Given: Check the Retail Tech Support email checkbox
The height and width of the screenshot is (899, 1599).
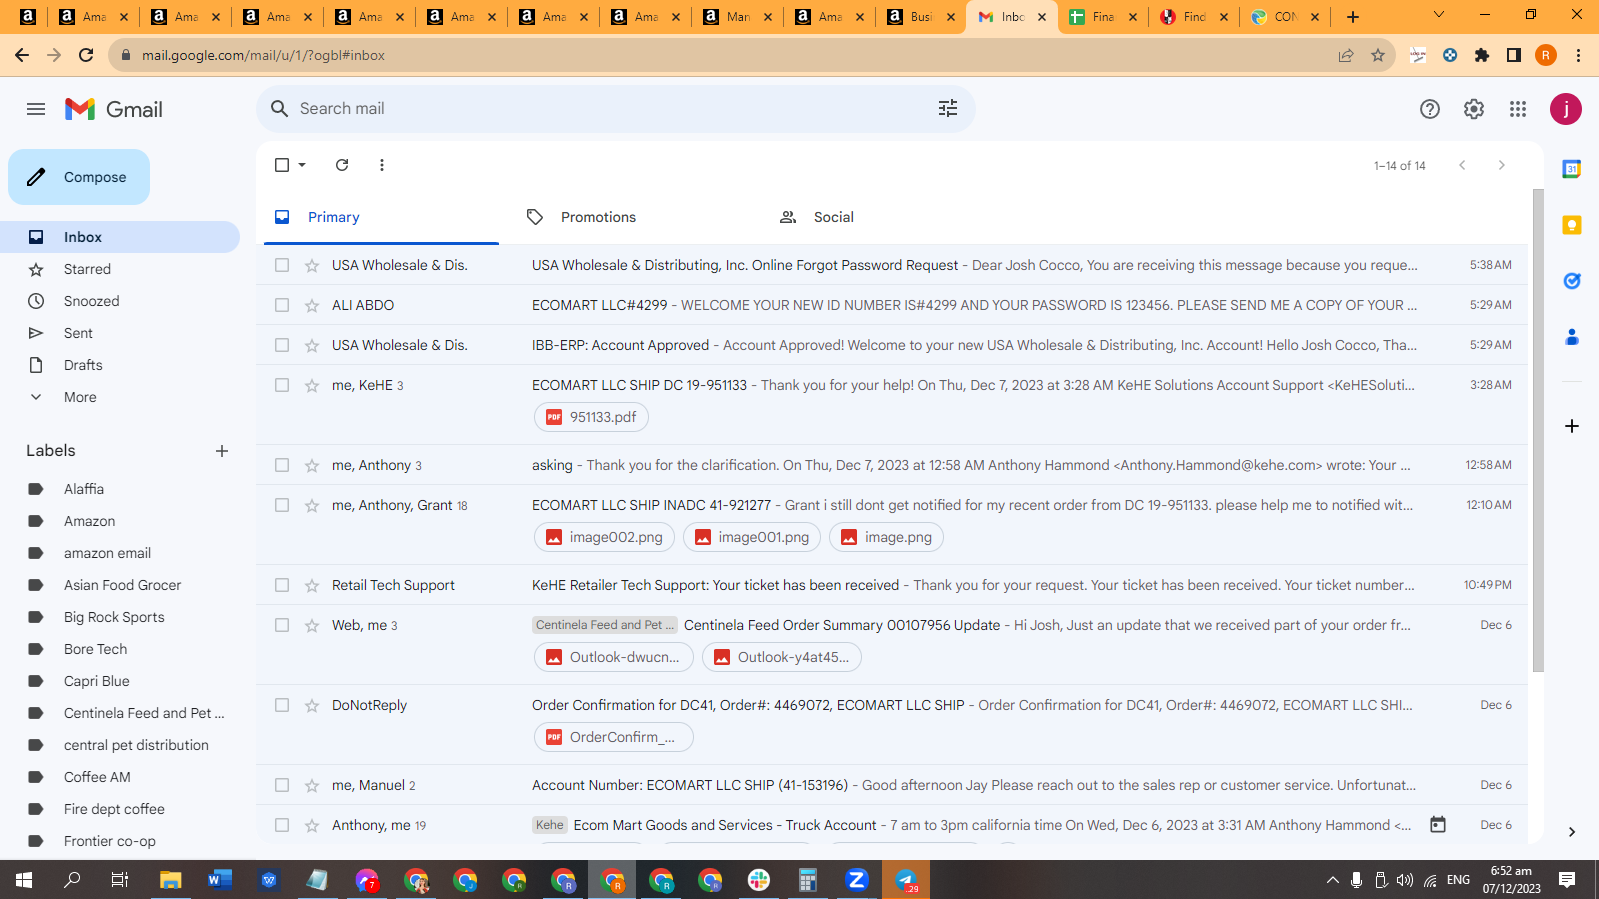Looking at the screenshot, I should click(x=282, y=585).
